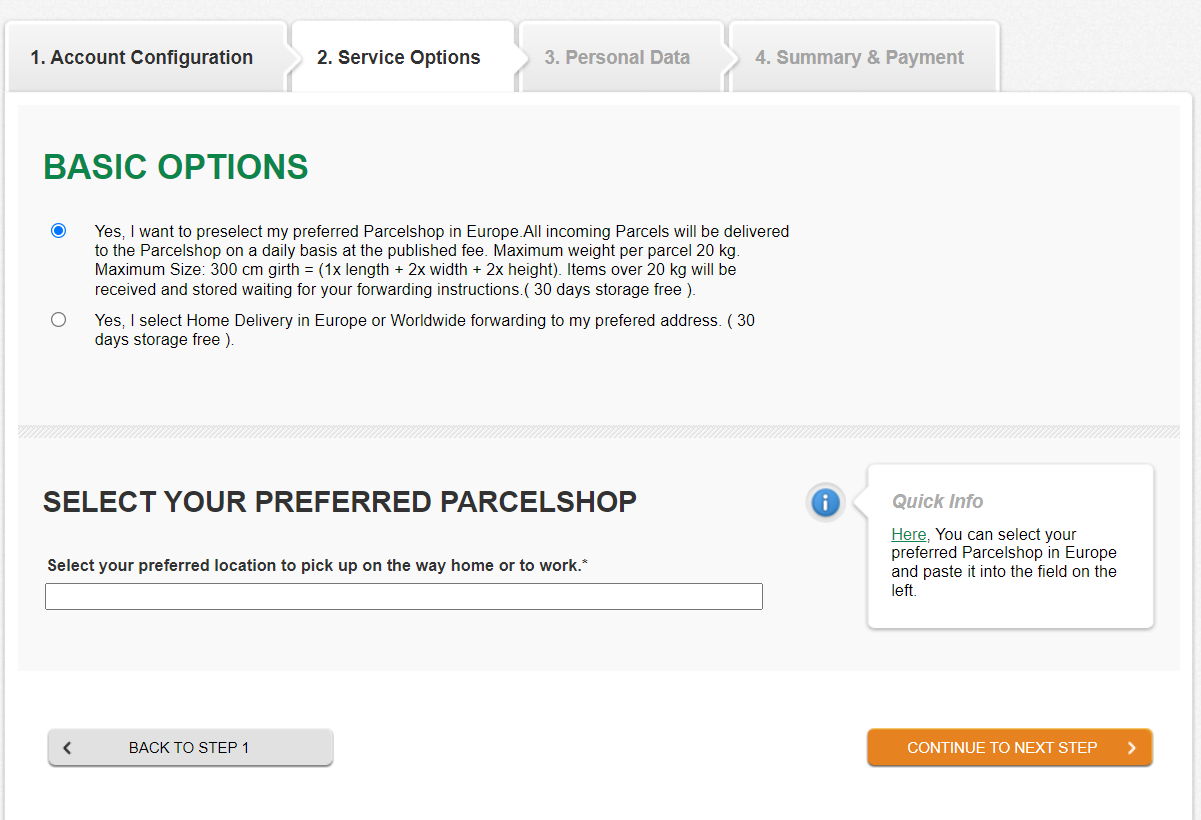
Task: Click the Home Delivery option description text
Action: click(425, 330)
